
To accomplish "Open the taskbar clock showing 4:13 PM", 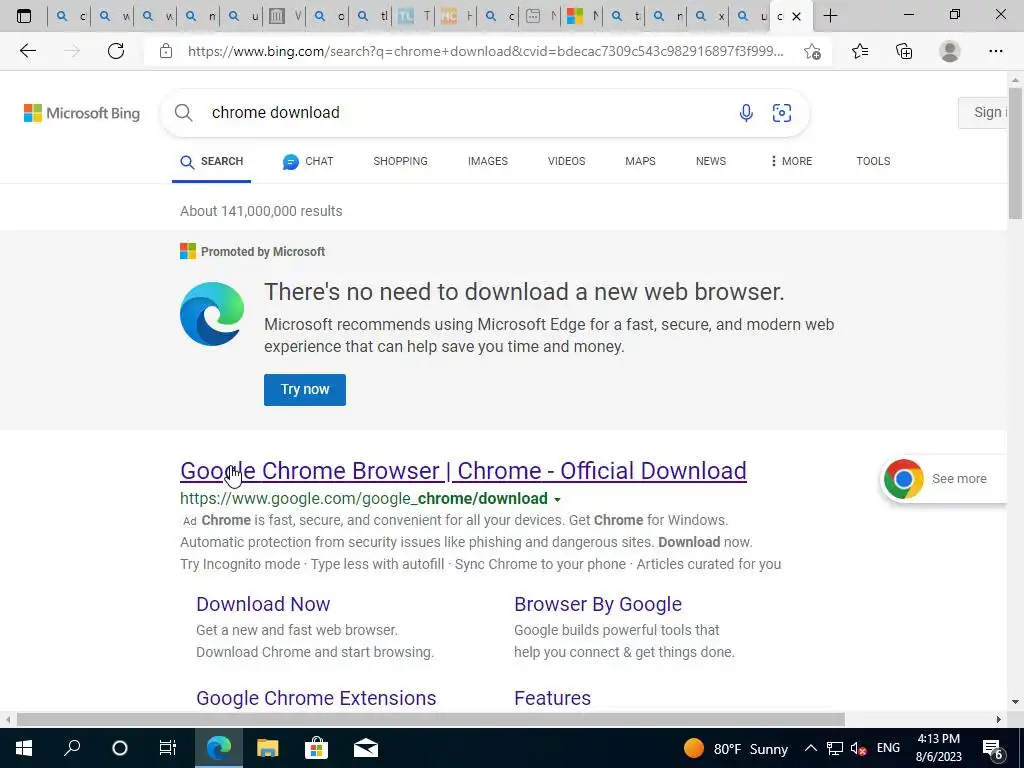I will click(938, 748).
